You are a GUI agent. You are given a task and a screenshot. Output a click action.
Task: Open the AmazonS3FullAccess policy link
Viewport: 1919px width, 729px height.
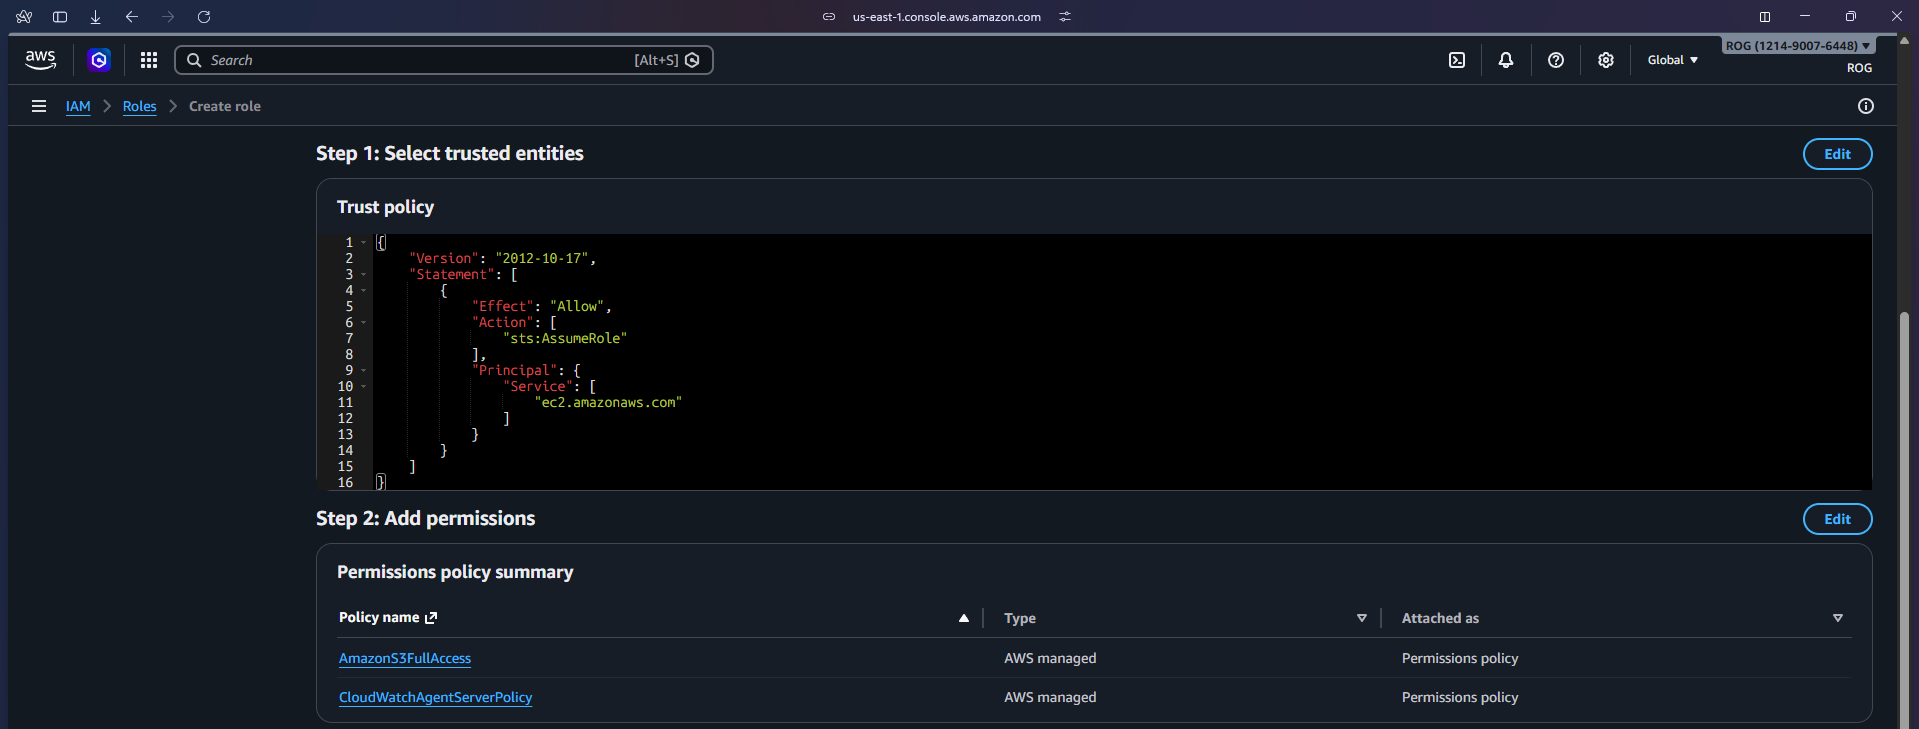pos(404,658)
